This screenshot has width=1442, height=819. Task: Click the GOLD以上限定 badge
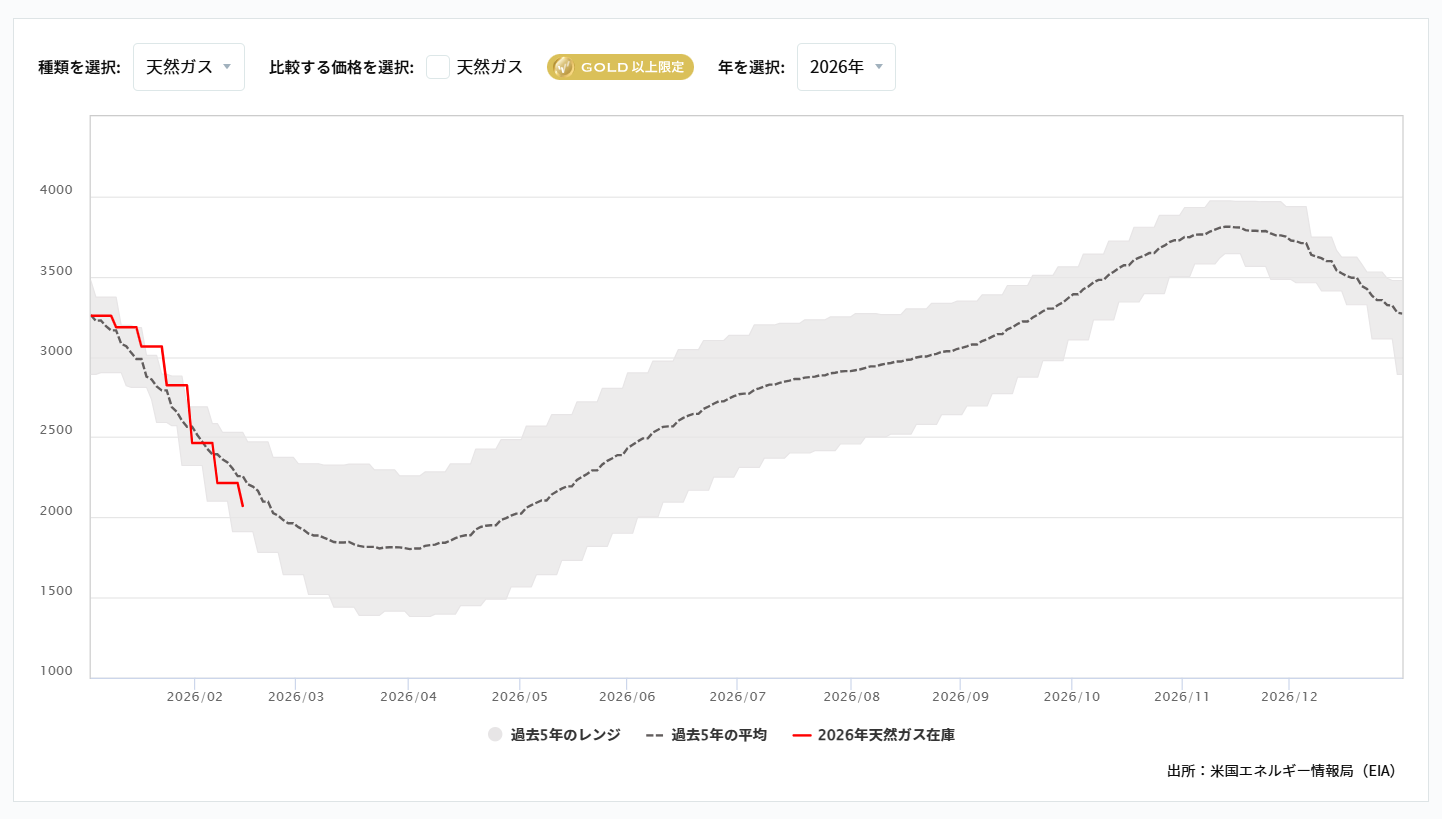pyautogui.click(x=619, y=67)
